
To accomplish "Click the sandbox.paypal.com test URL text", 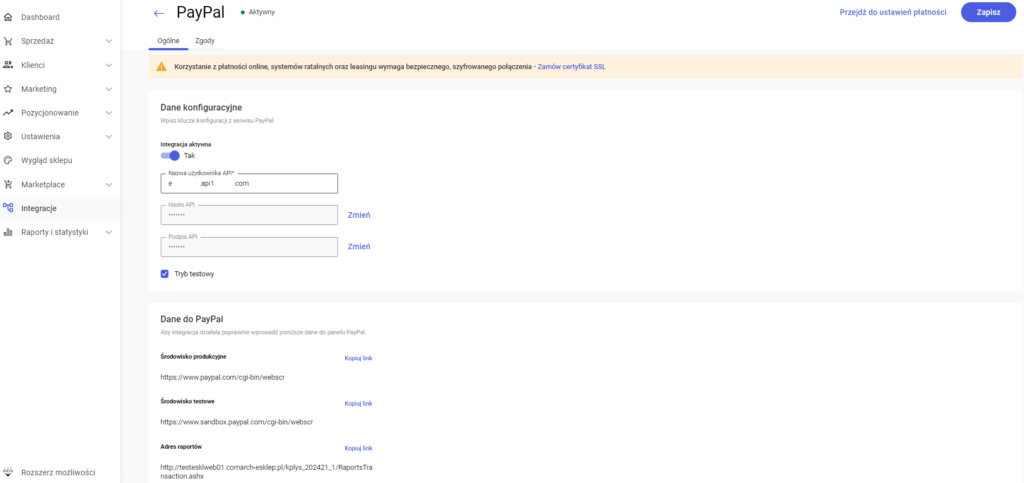I will coord(236,422).
